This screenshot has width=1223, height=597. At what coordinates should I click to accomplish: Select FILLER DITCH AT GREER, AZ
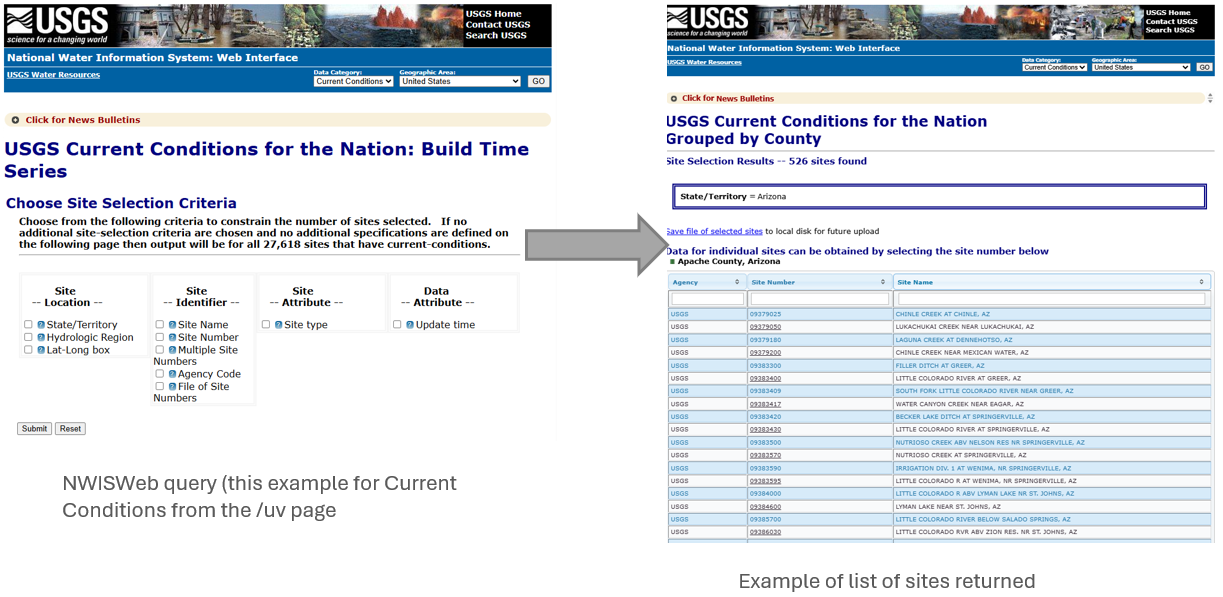[x=940, y=365]
